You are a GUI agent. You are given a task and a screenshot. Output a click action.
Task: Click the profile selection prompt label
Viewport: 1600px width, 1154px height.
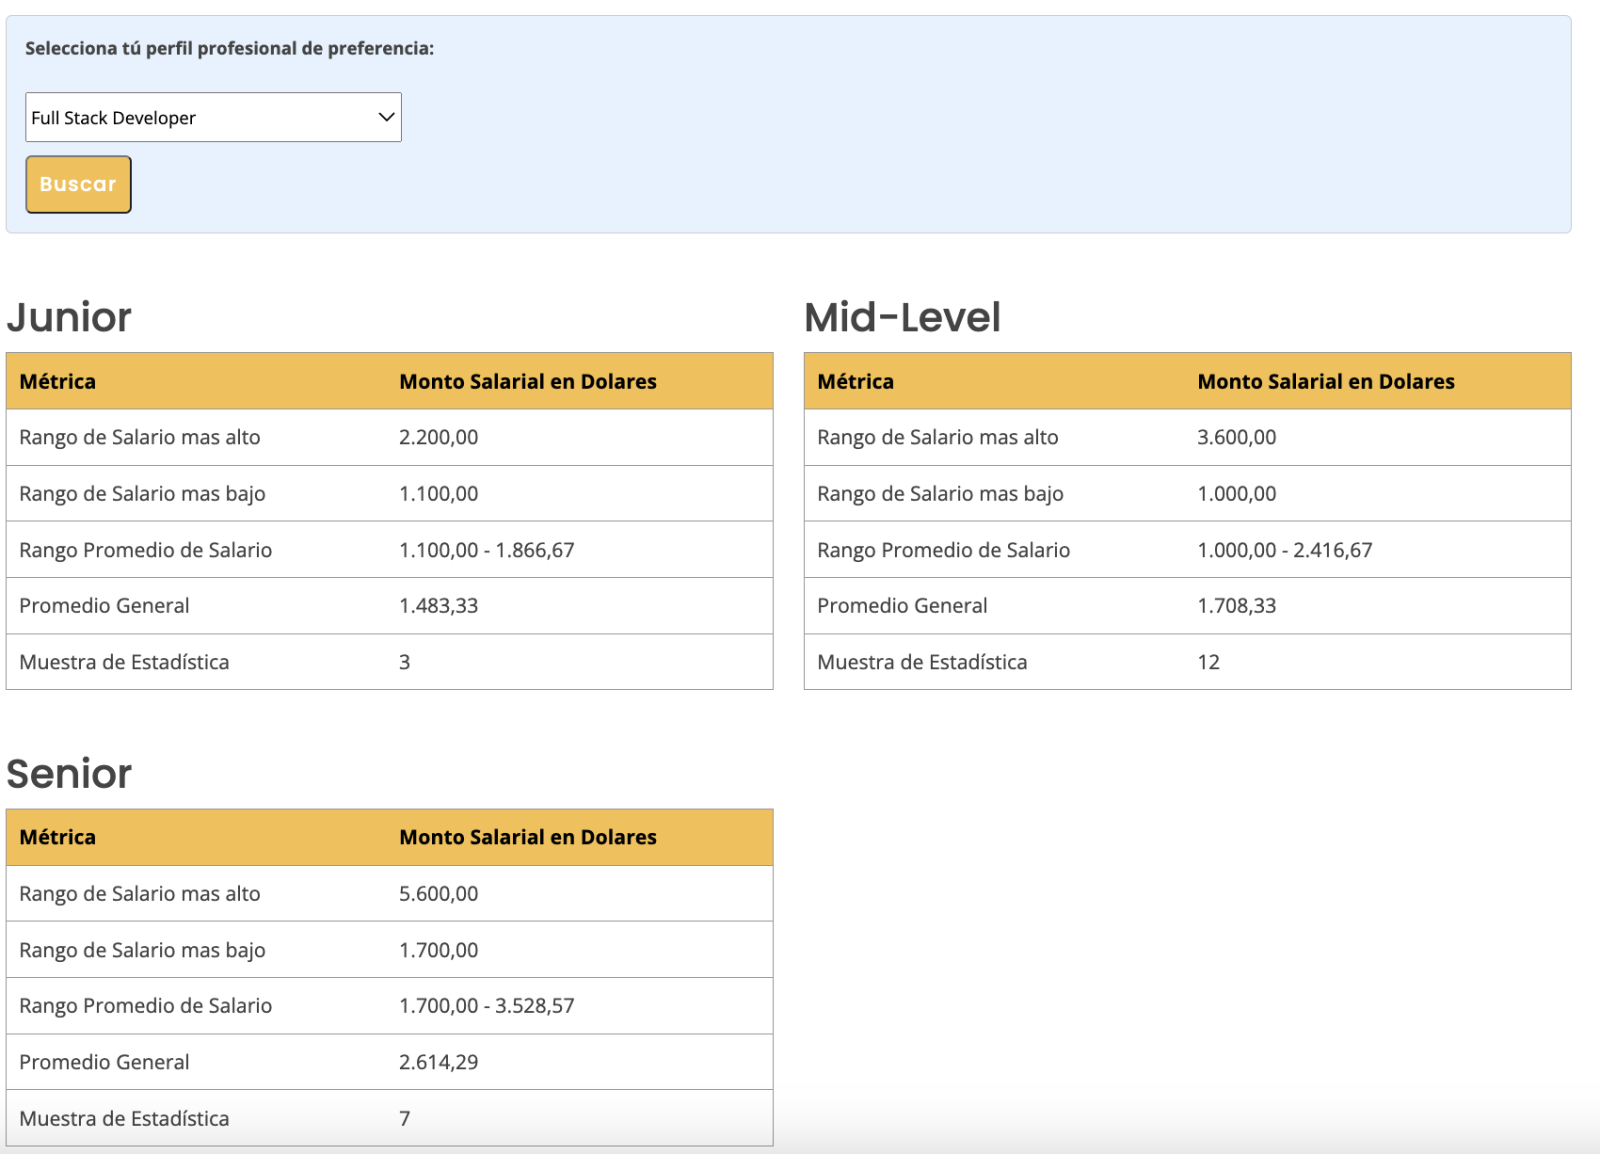point(230,48)
